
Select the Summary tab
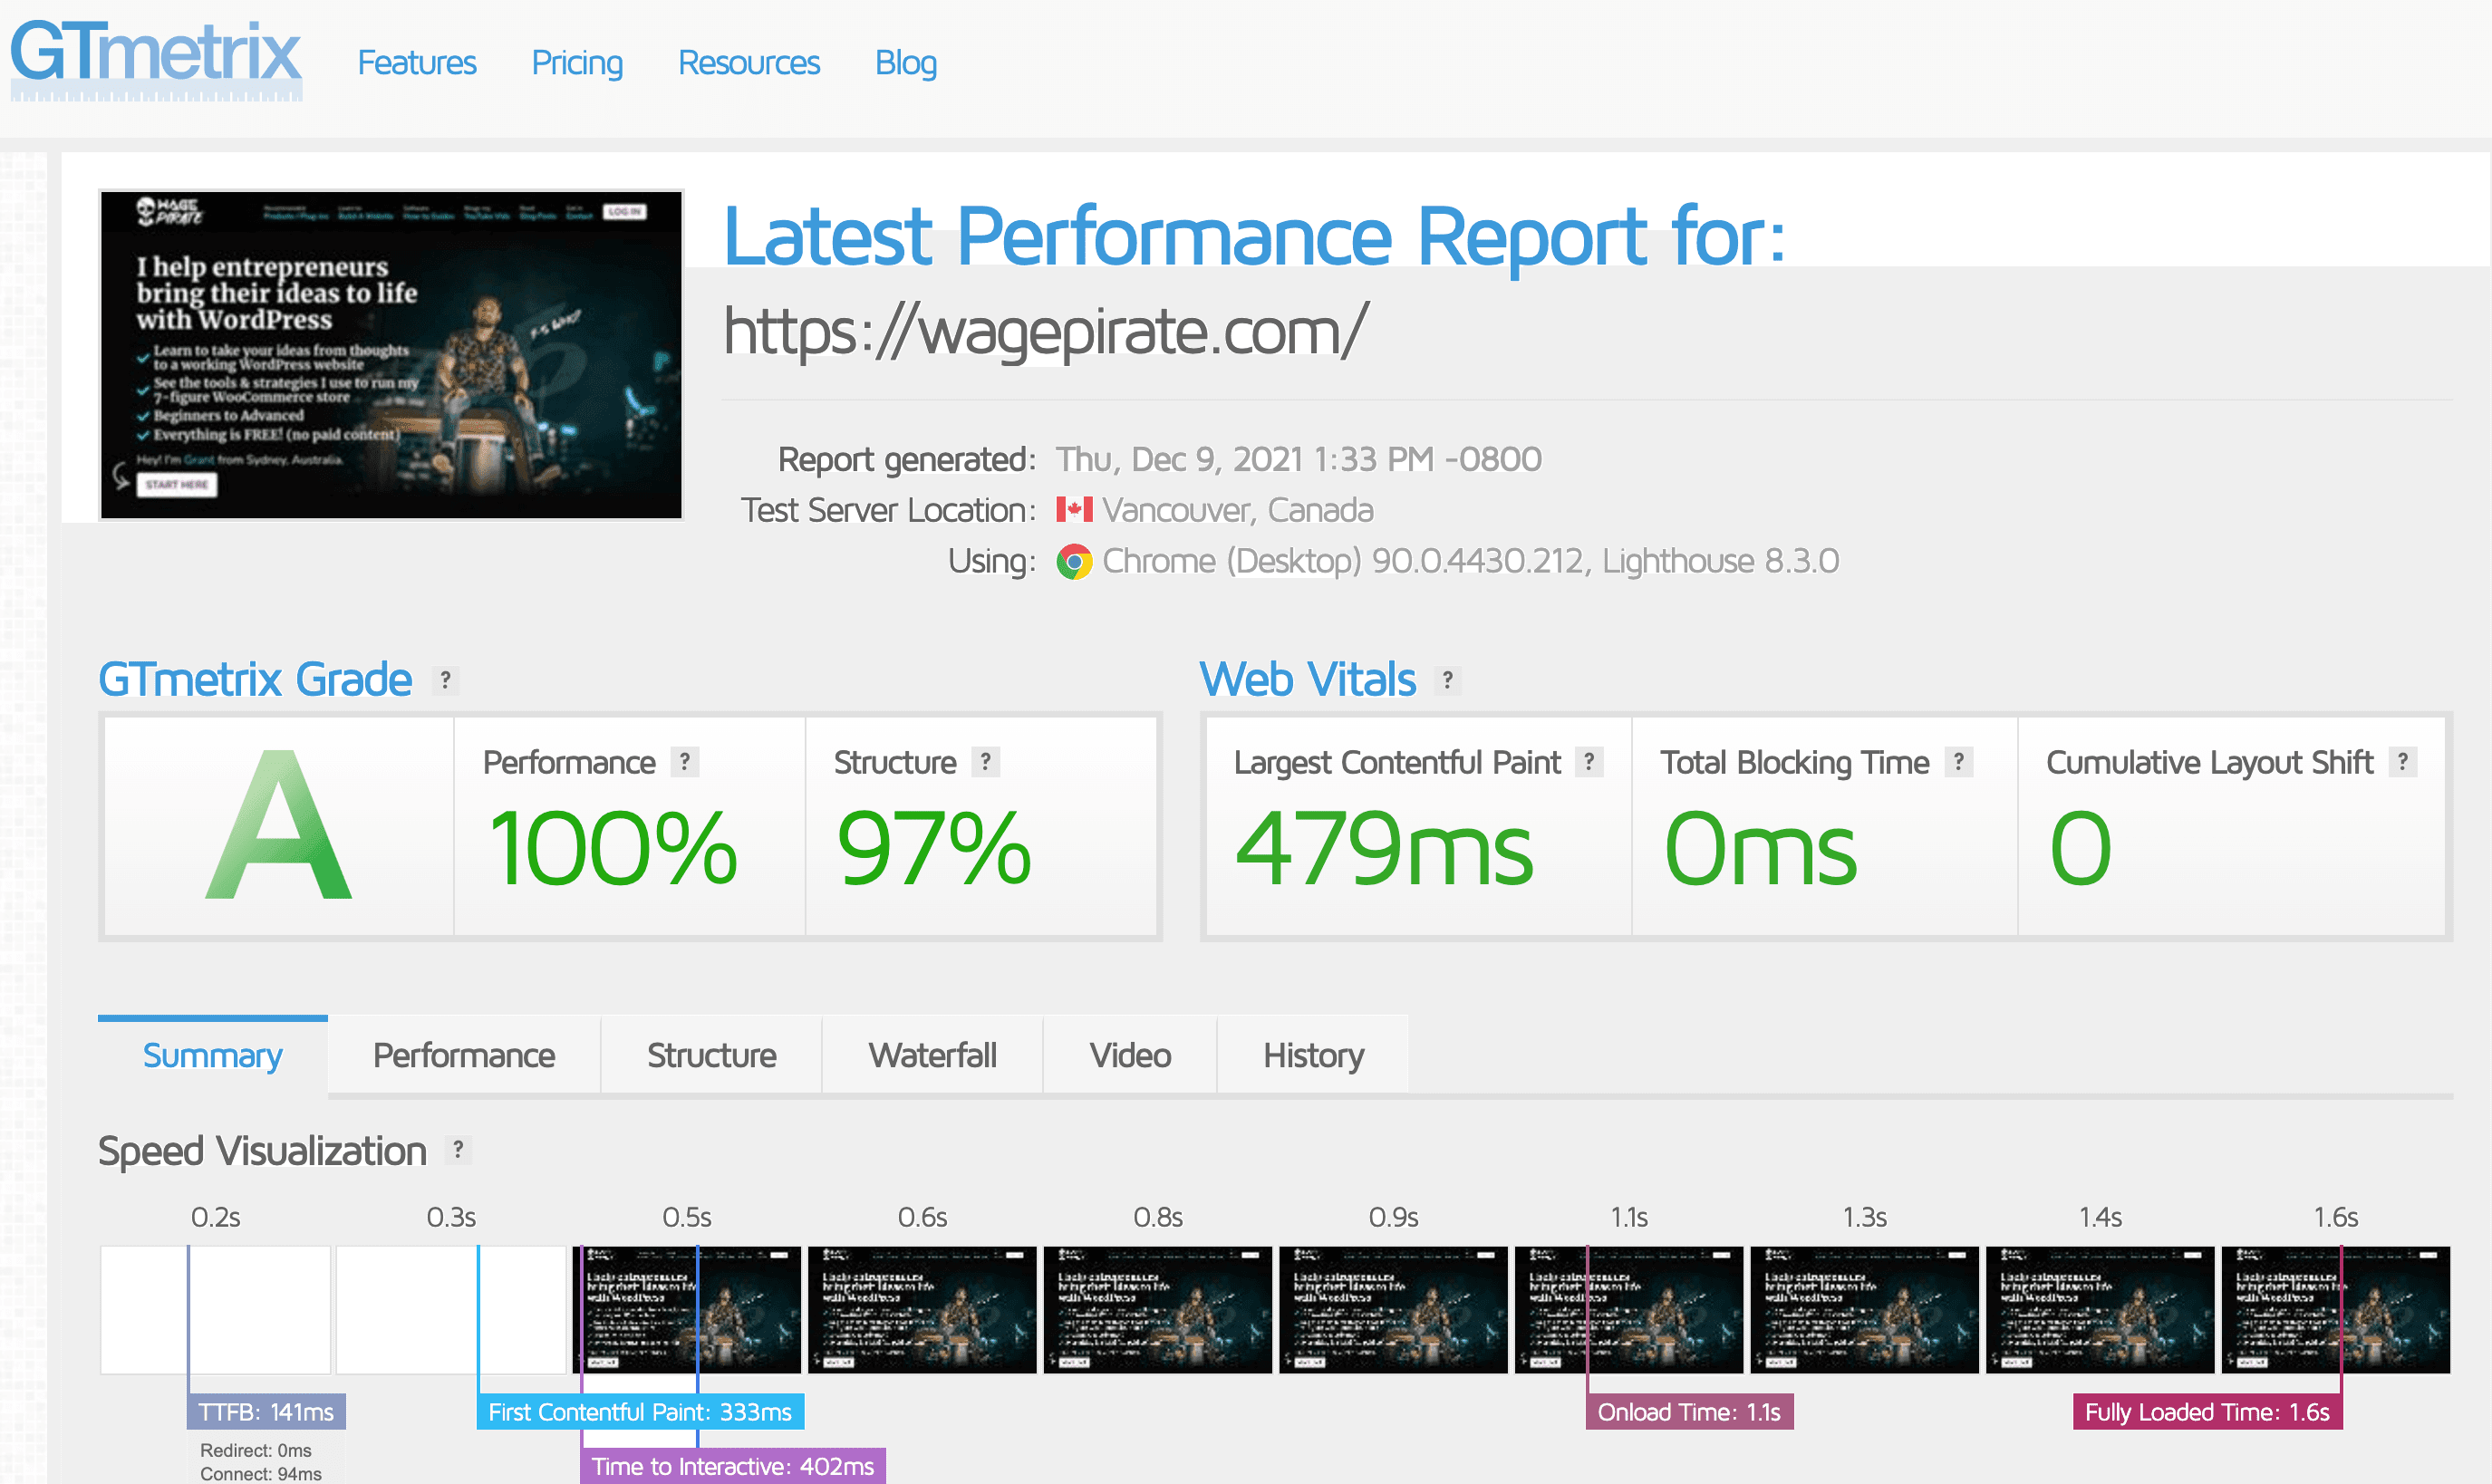213,1055
